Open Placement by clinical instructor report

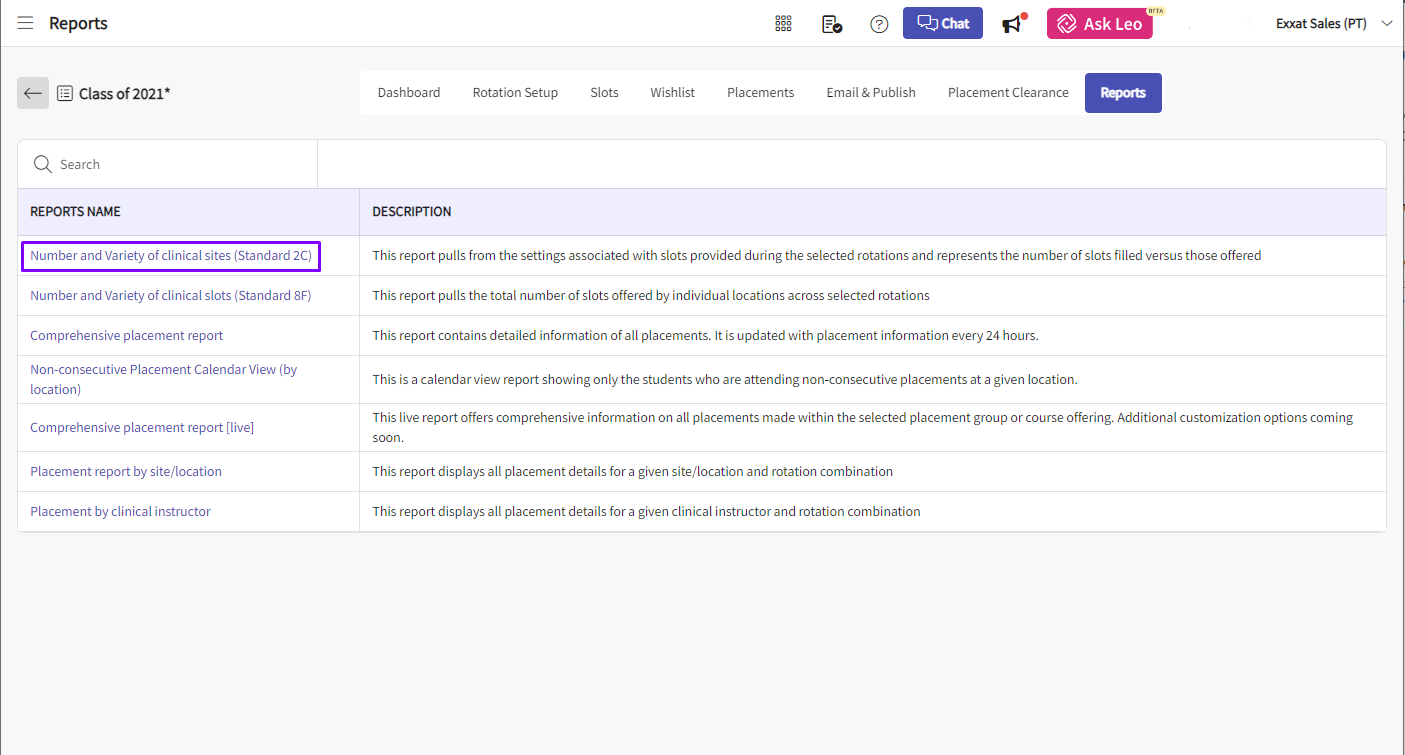tap(120, 511)
